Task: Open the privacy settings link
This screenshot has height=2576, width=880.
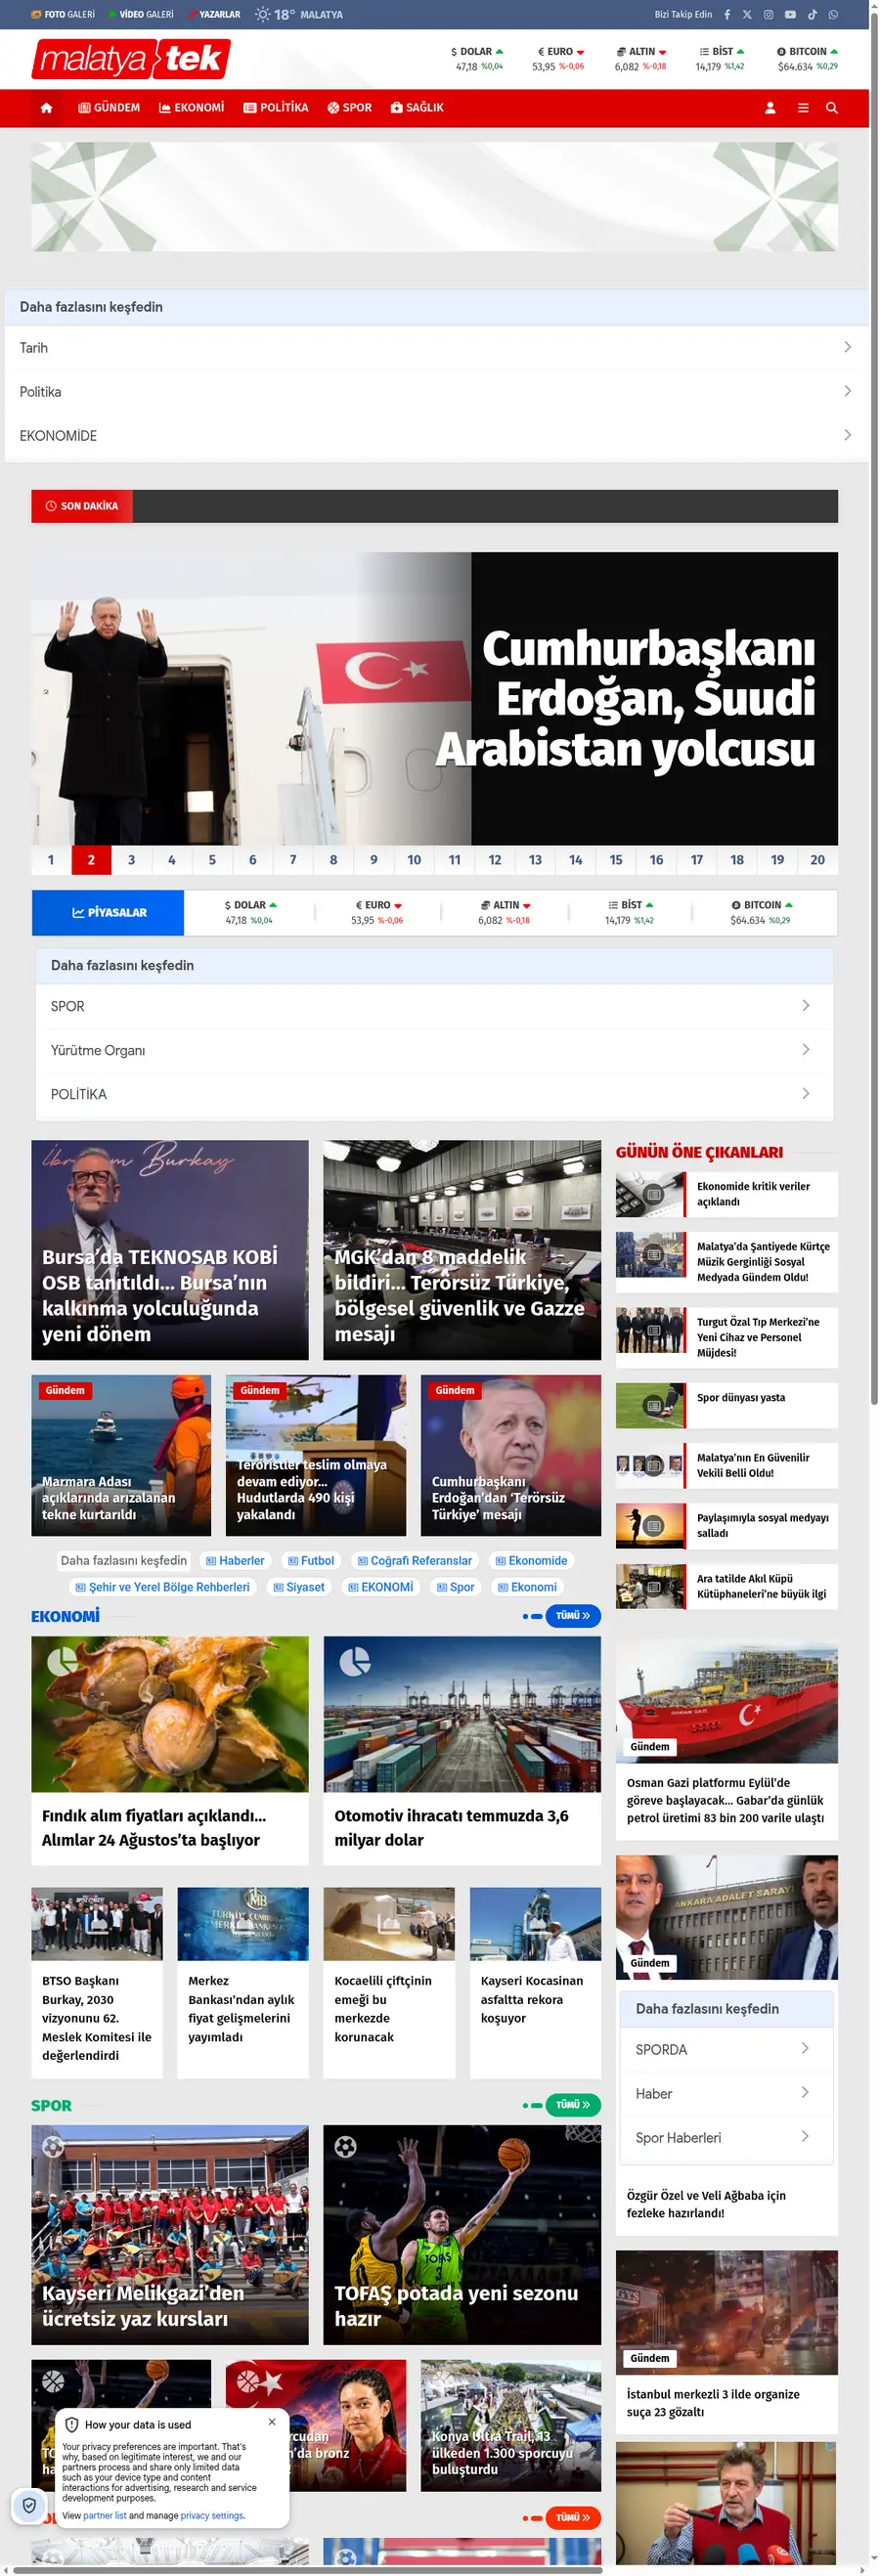Action: pyautogui.click(x=211, y=2515)
